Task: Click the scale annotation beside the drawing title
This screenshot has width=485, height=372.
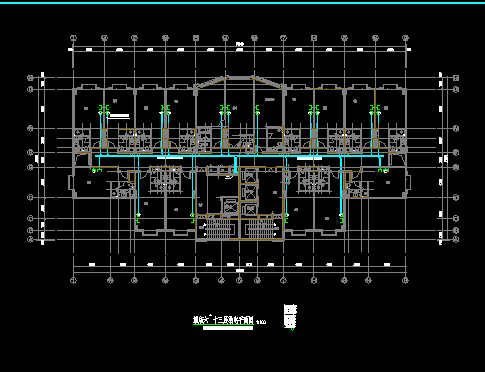Action: (262, 322)
